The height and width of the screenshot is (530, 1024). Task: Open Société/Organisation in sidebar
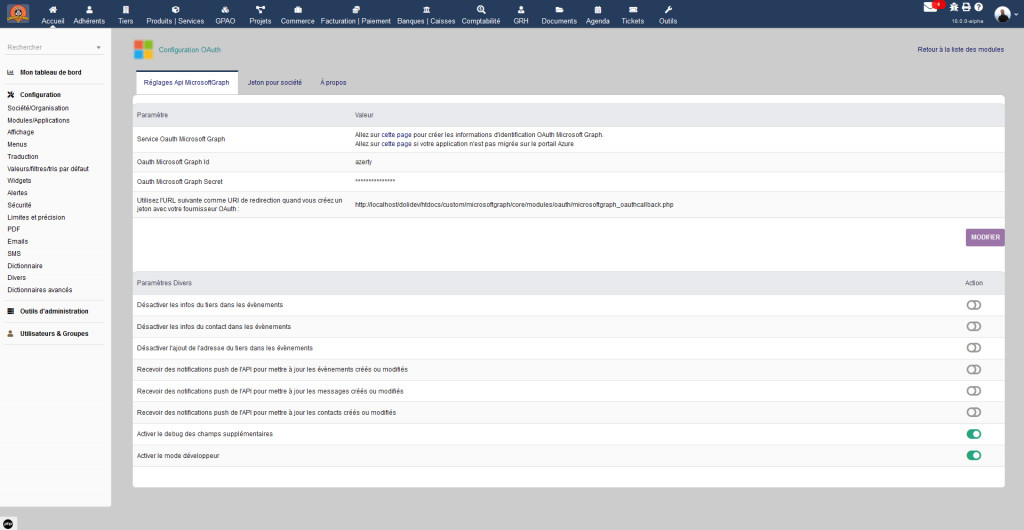[x=38, y=108]
